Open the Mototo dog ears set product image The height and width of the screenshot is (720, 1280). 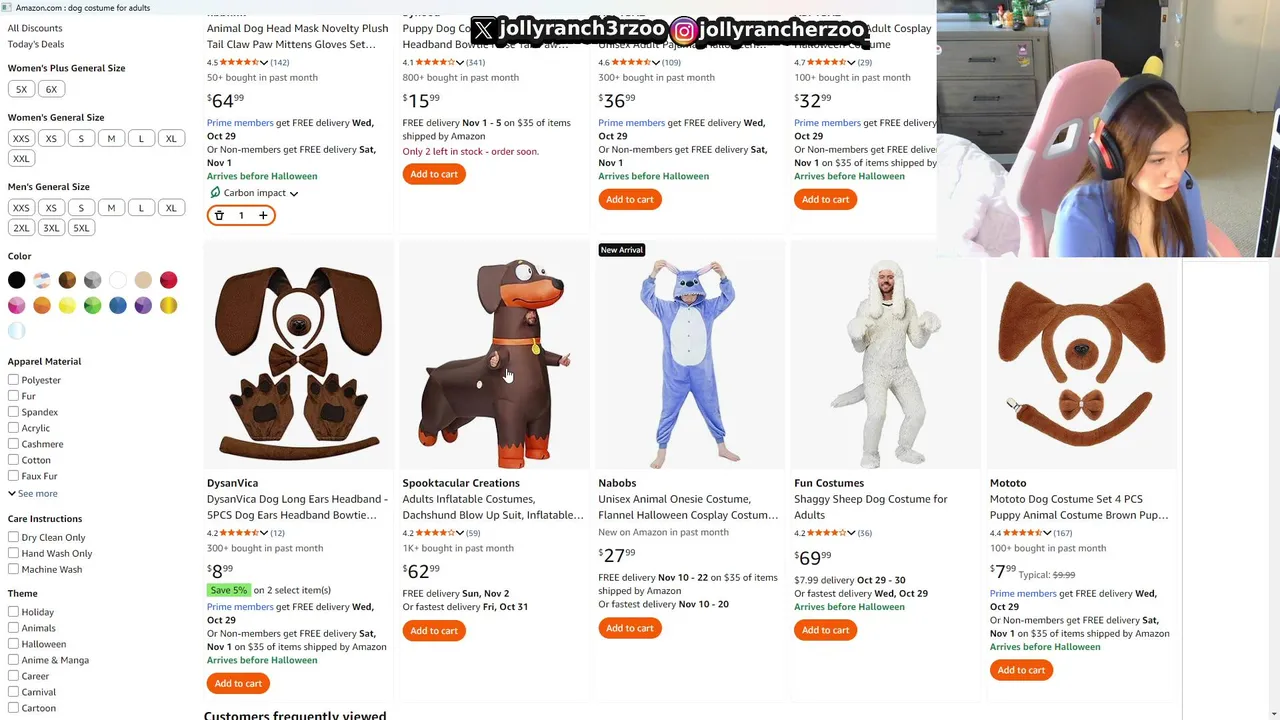click(x=1082, y=362)
